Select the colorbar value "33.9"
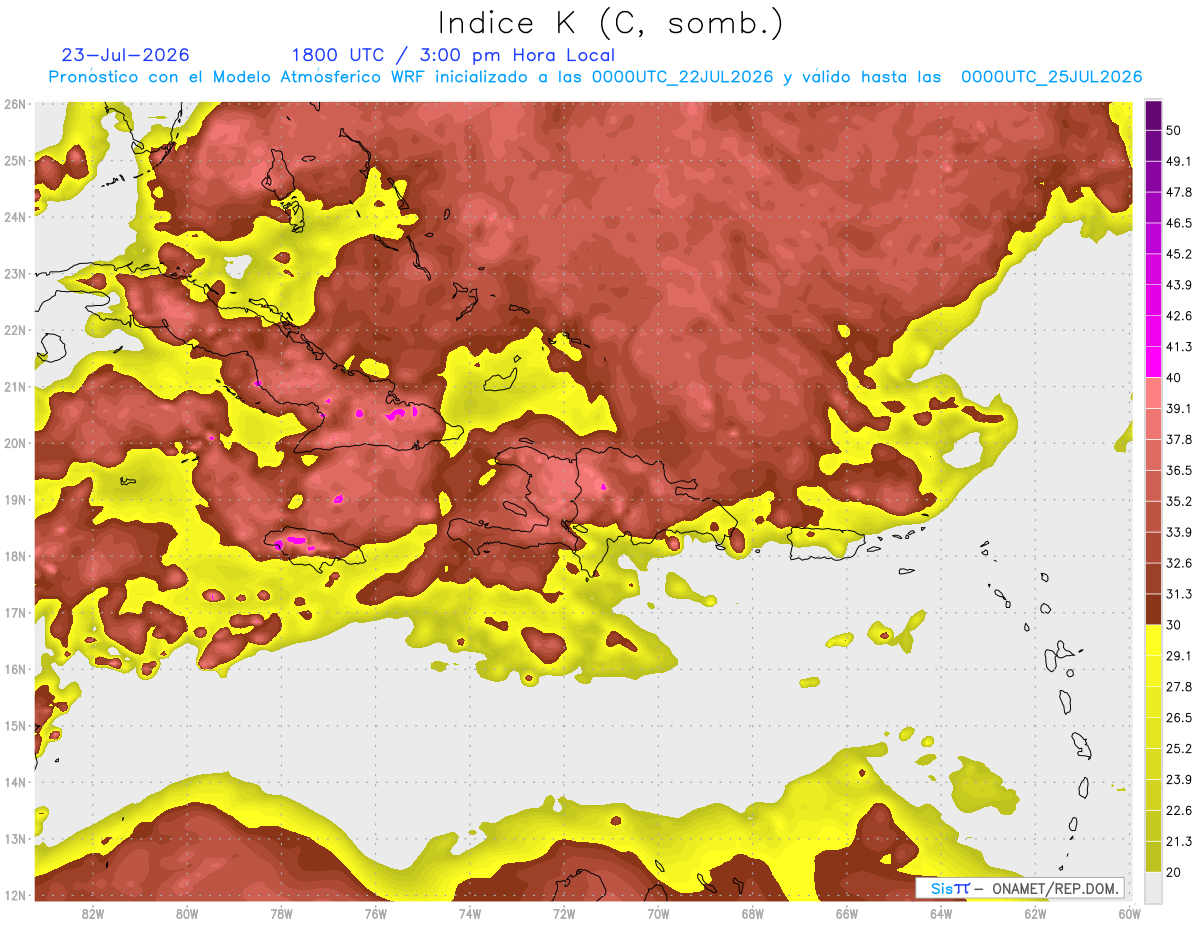 (x=1180, y=532)
